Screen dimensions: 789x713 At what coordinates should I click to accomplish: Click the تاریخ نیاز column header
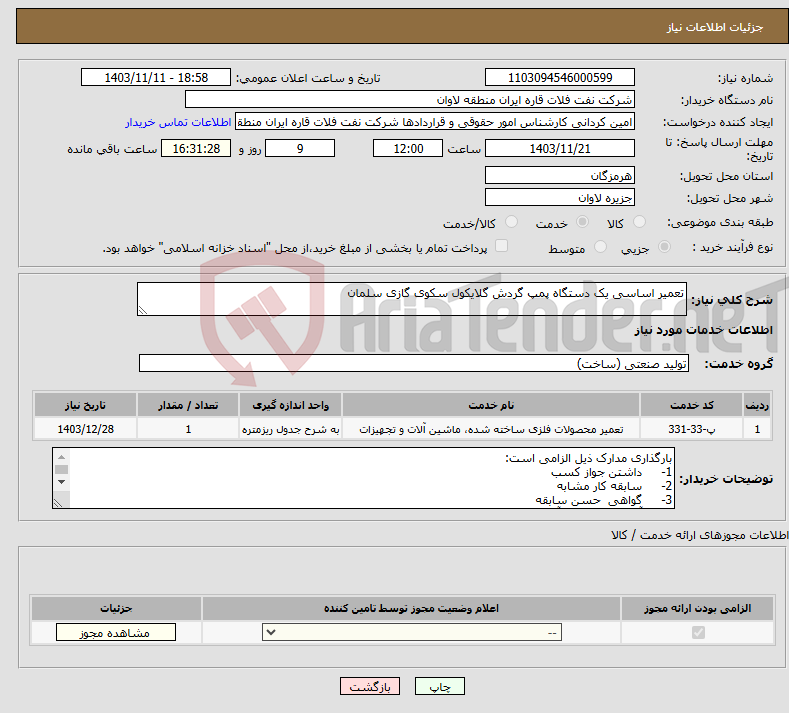coord(86,405)
